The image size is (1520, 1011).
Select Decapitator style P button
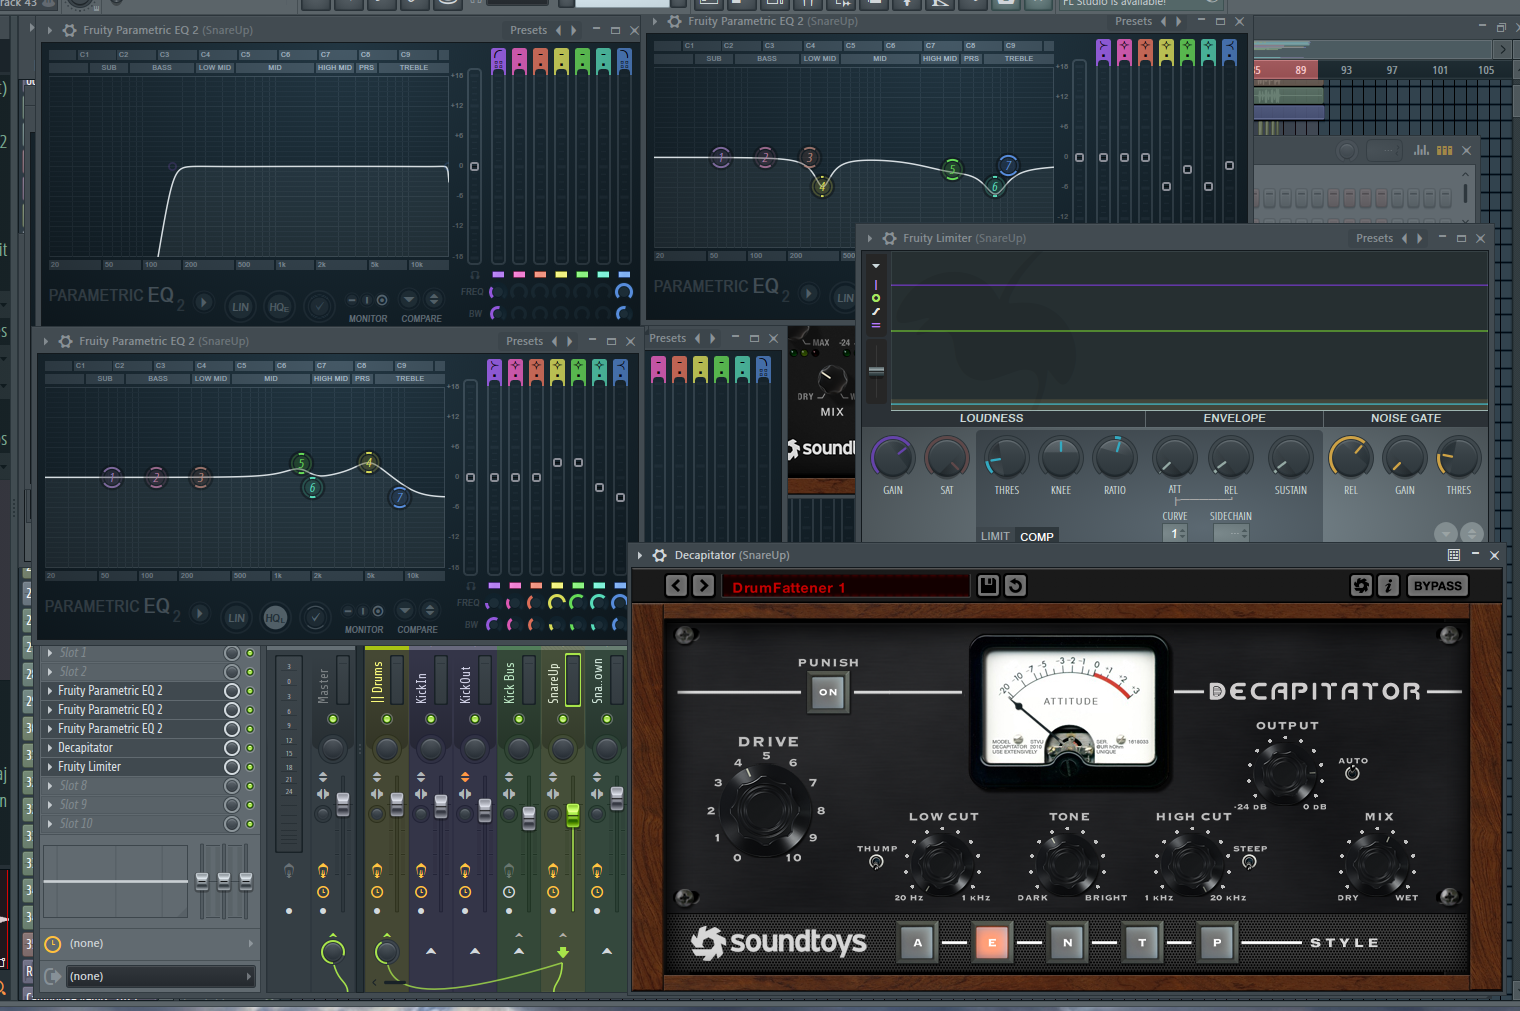tap(1217, 942)
